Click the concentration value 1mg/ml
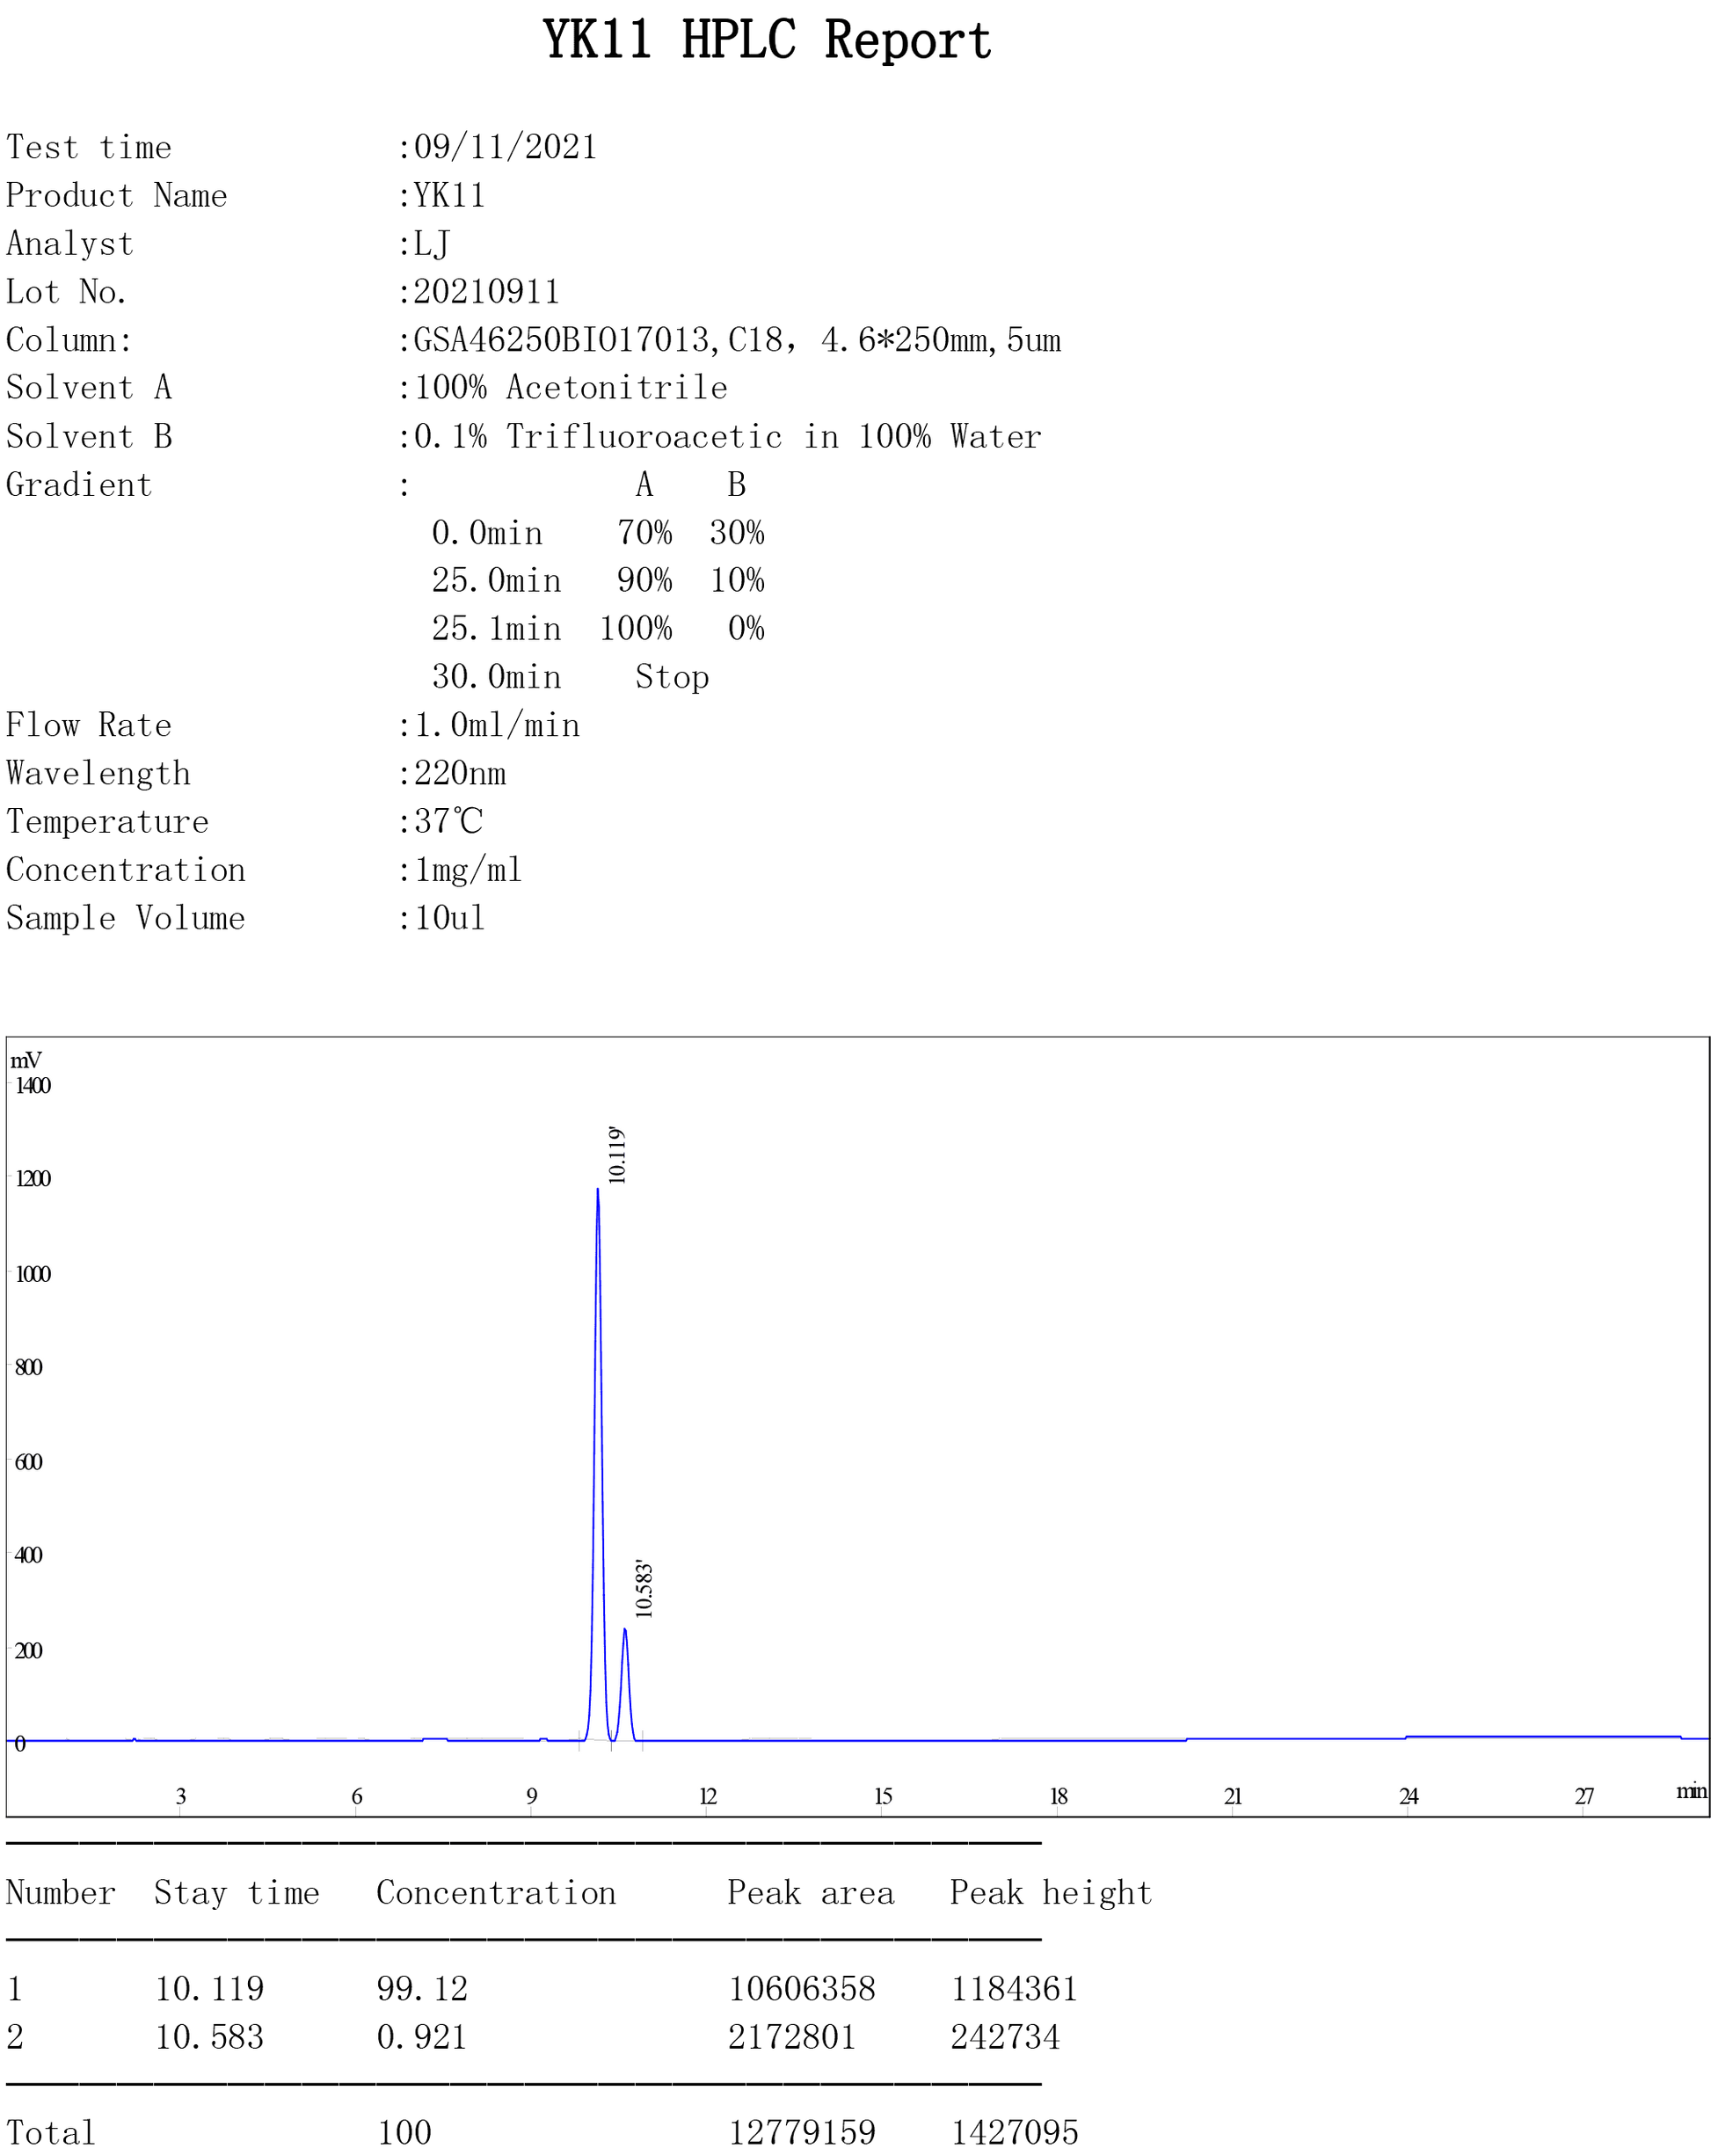The height and width of the screenshot is (2156, 1711). 468,870
